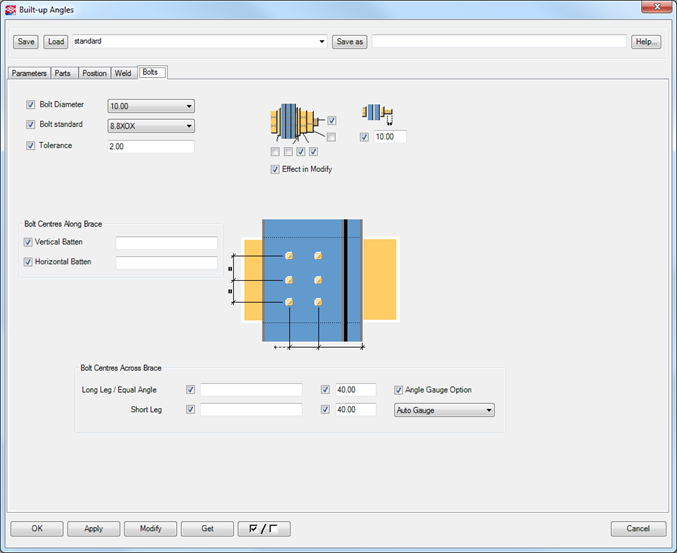This screenshot has width=677, height=553.
Task: Toggle the Tolerance checkbox
Action: 31,146
